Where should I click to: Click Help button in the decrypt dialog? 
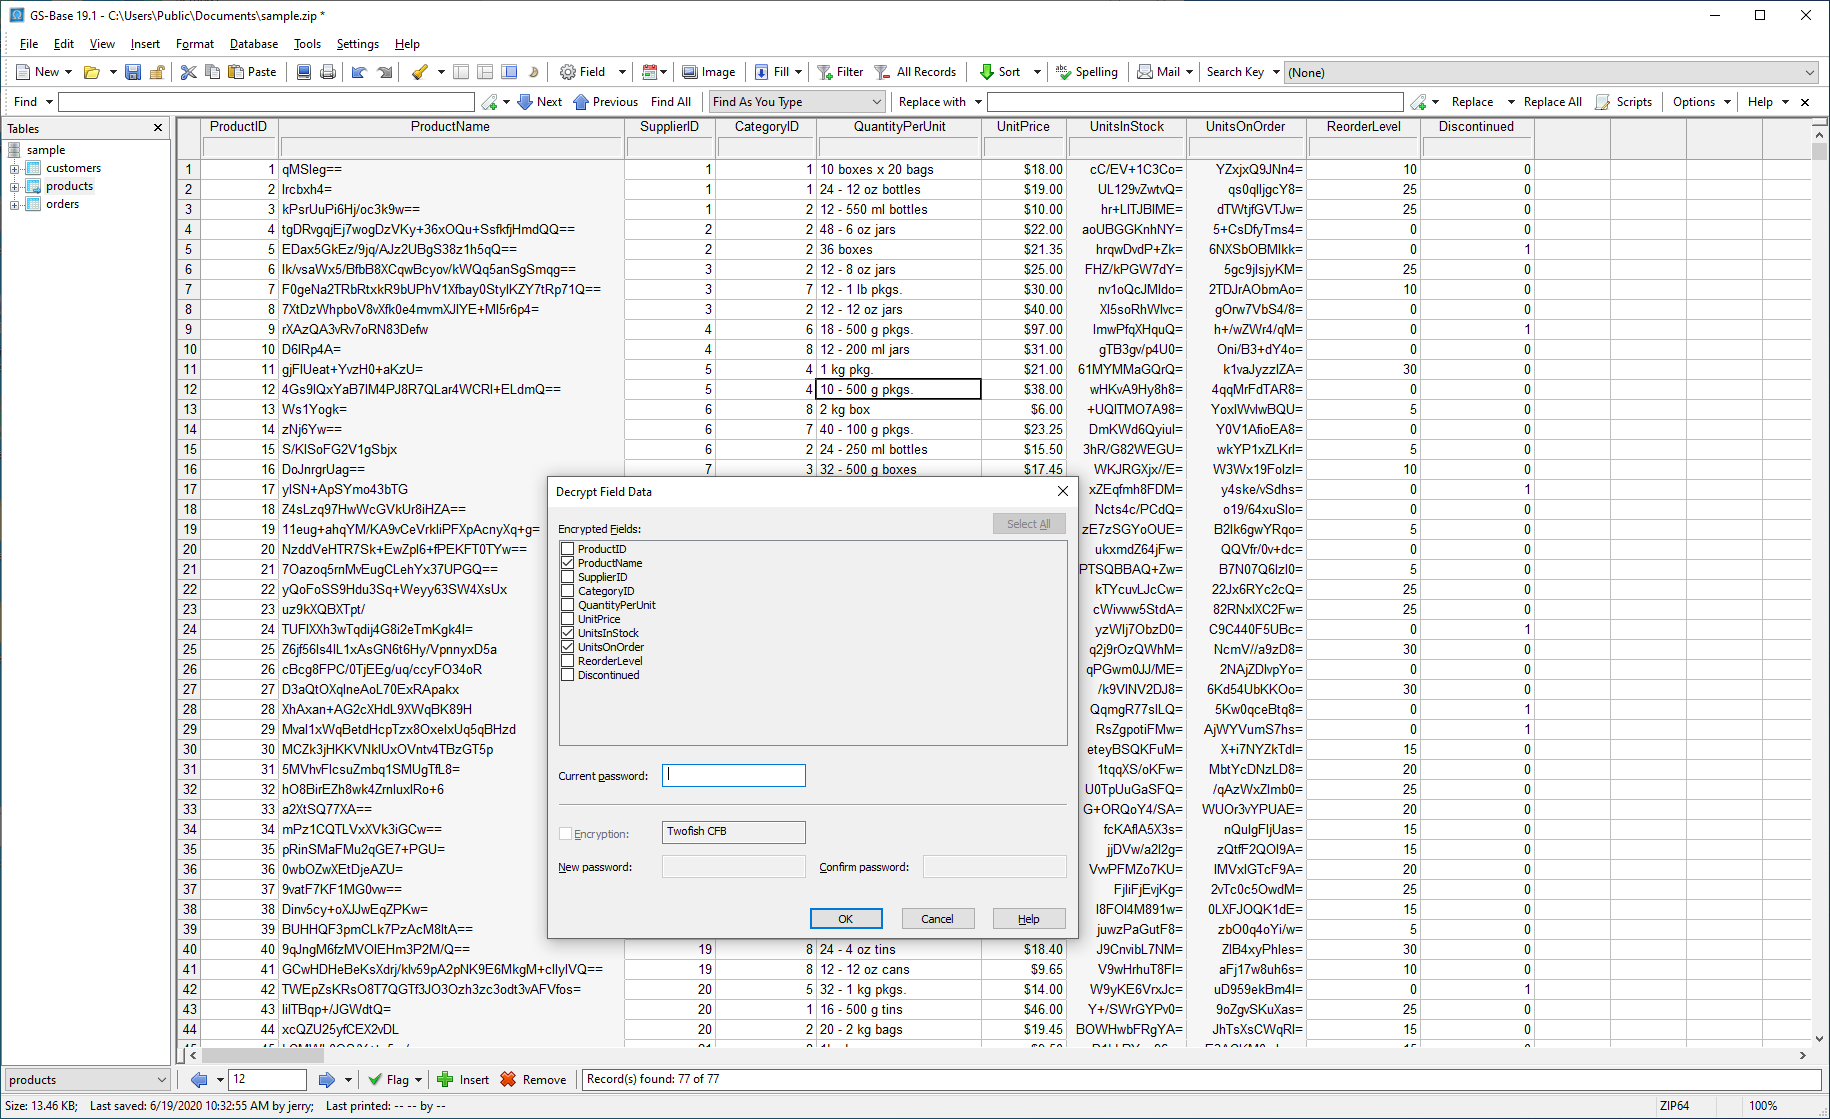[x=1029, y=919]
